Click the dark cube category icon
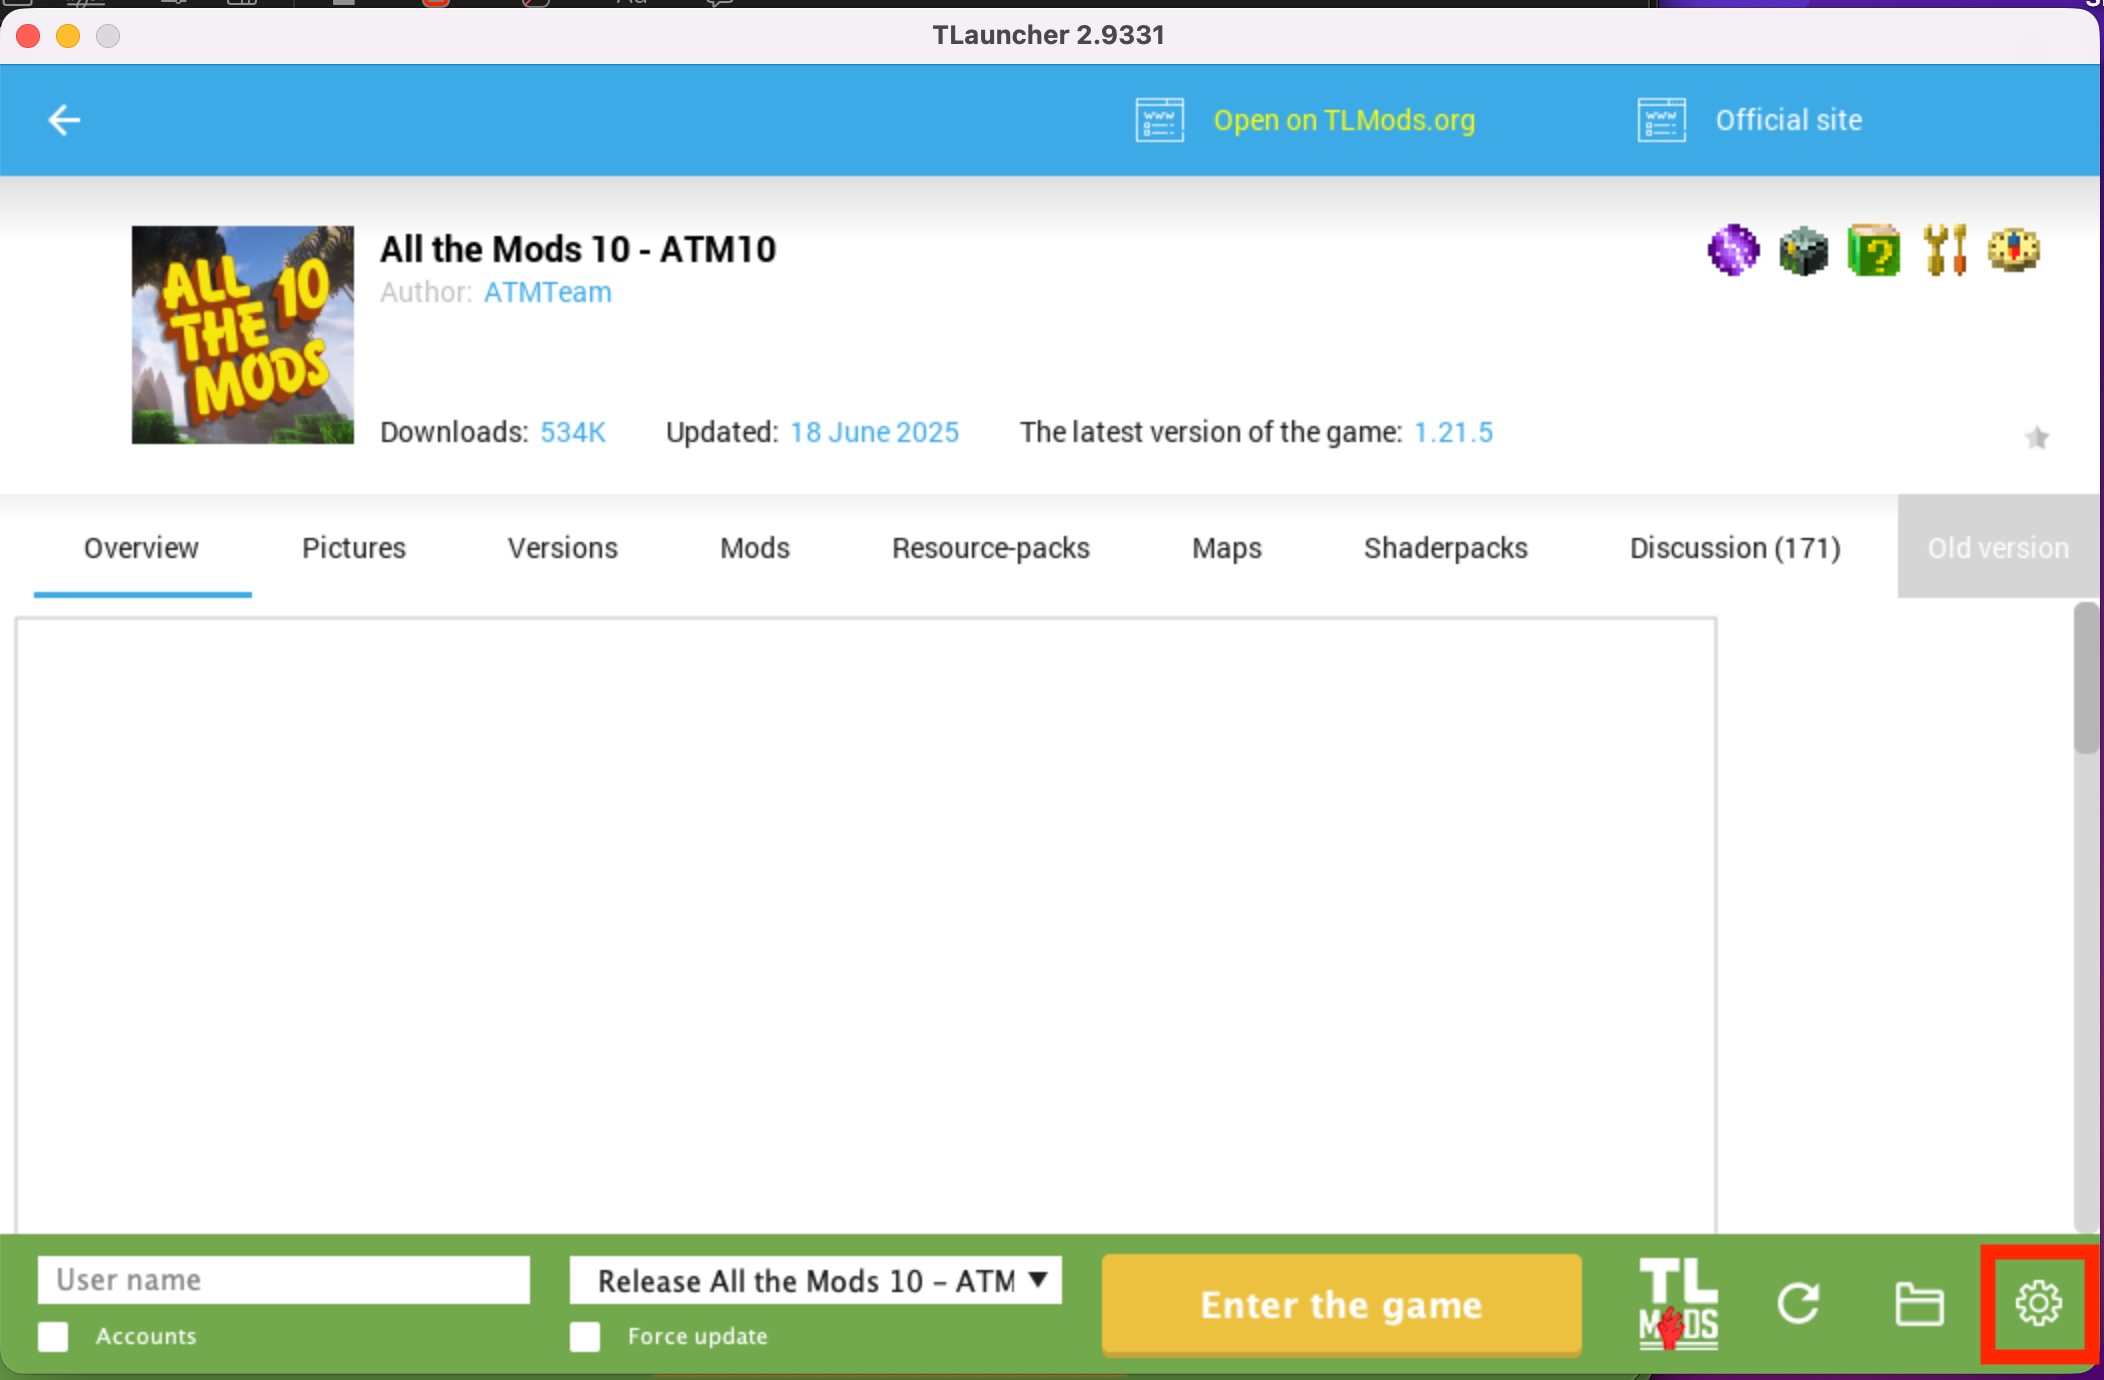Screen dimensions: 2104x1380 click(x=1803, y=250)
